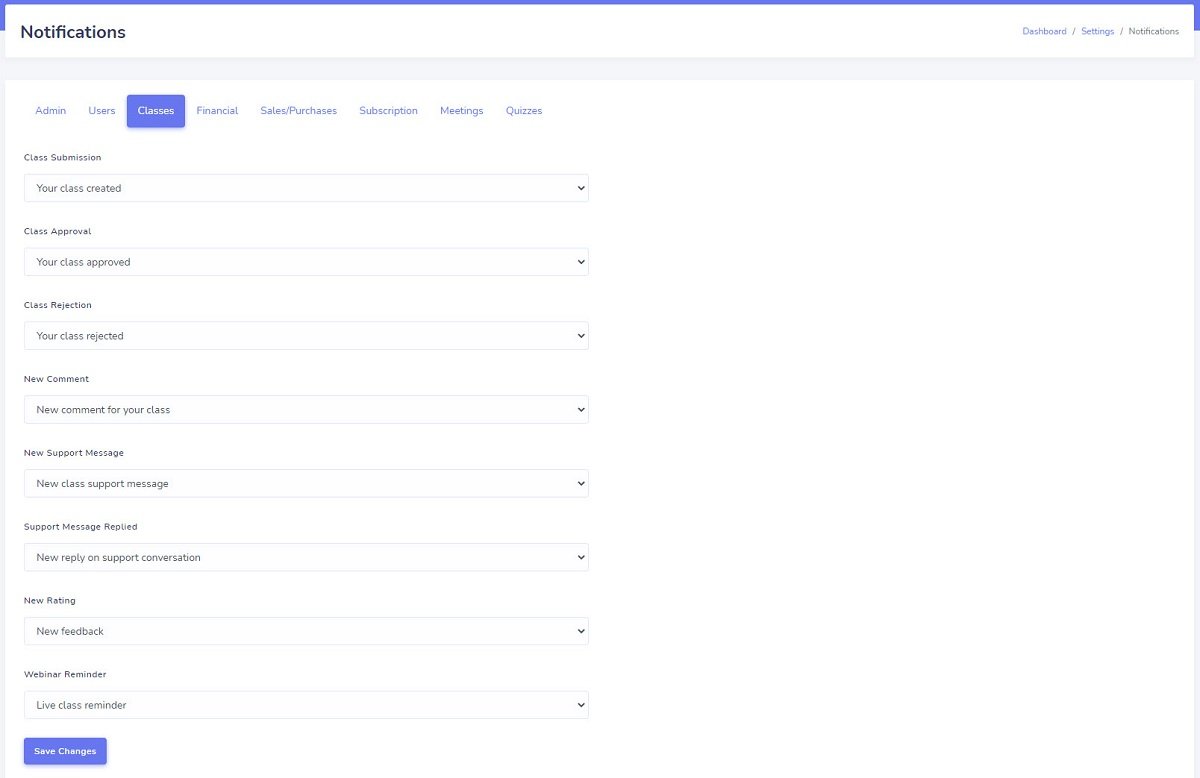This screenshot has width=1200, height=778.
Task: Select the Classes tab
Action: 156,111
